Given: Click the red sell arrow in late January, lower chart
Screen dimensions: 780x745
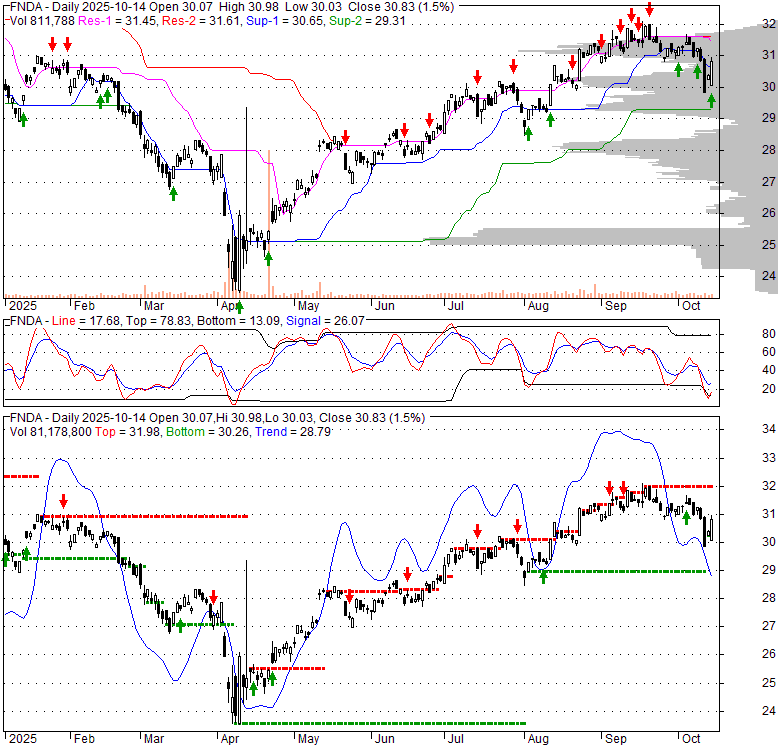Looking at the screenshot, I should (63, 500).
